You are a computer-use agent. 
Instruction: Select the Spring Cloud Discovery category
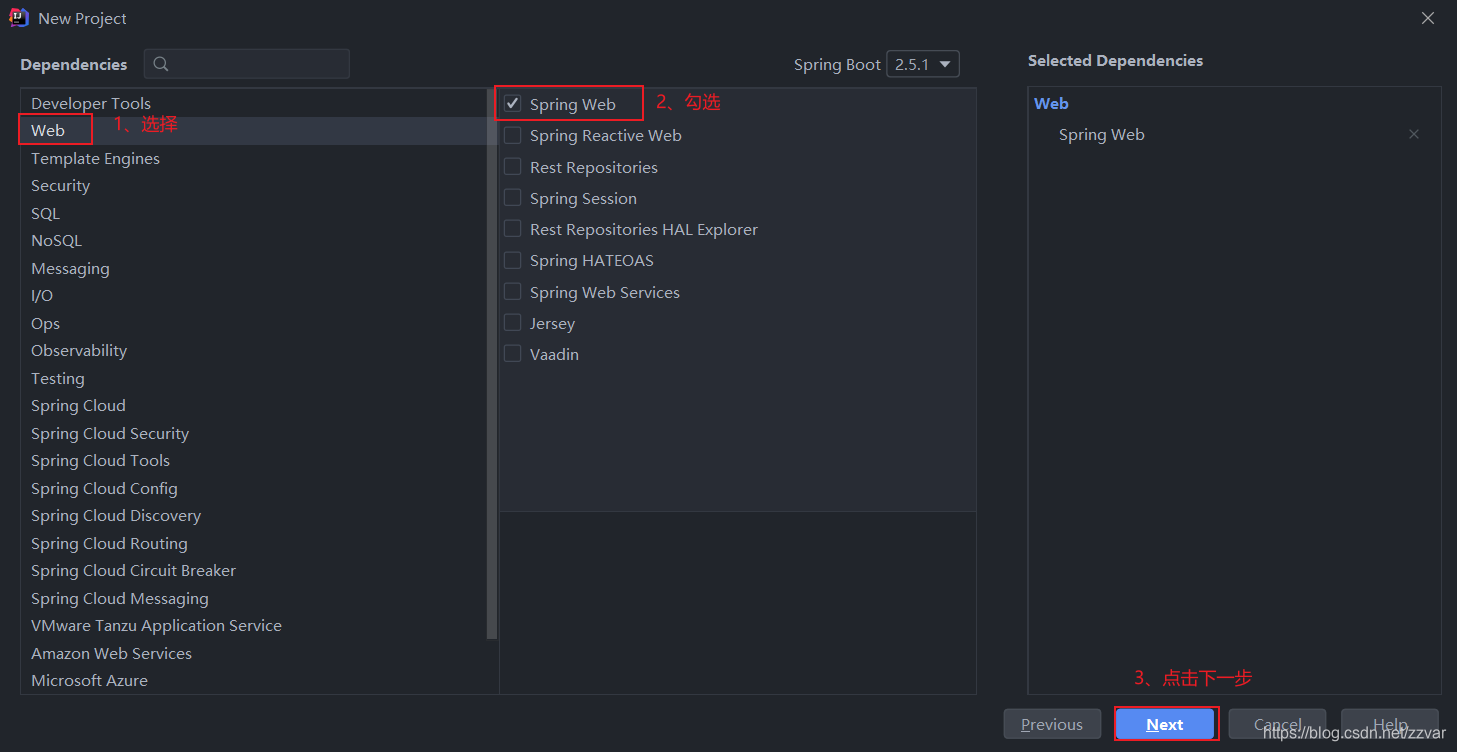(253, 516)
